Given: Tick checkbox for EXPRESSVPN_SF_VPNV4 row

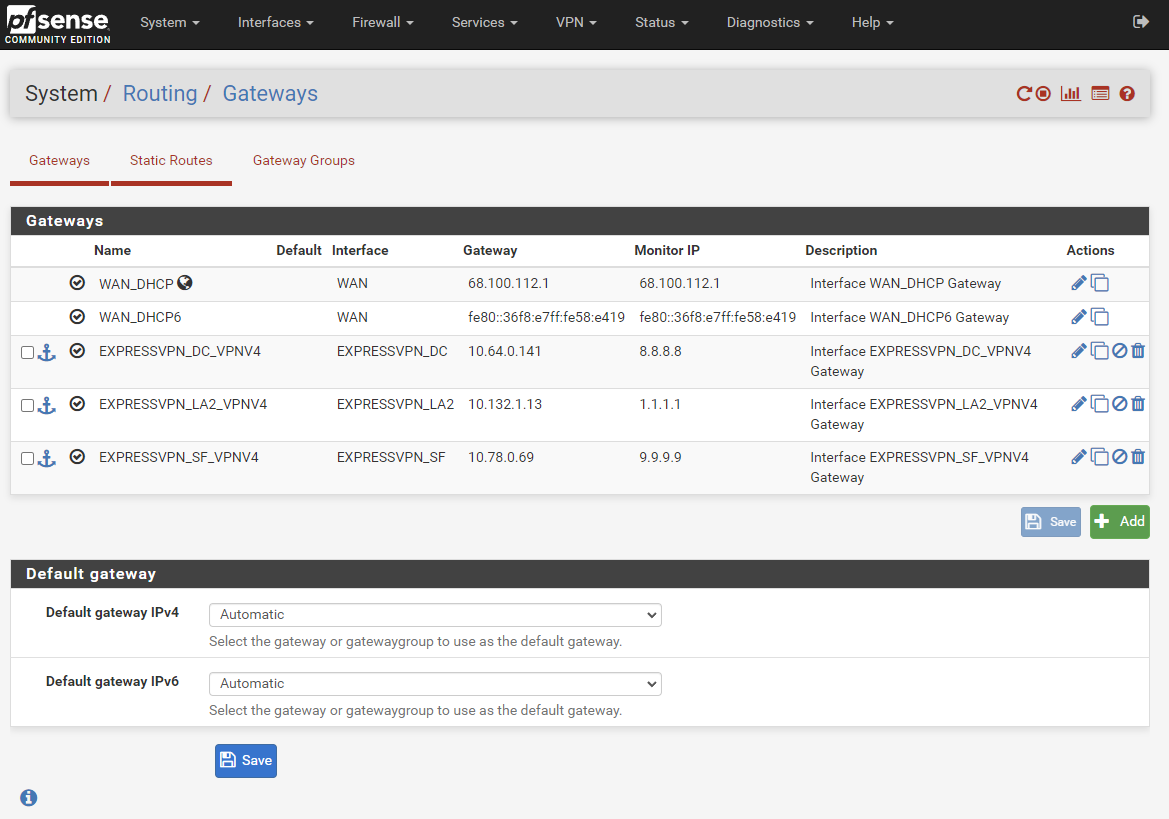Looking at the screenshot, I should point(28,458).
